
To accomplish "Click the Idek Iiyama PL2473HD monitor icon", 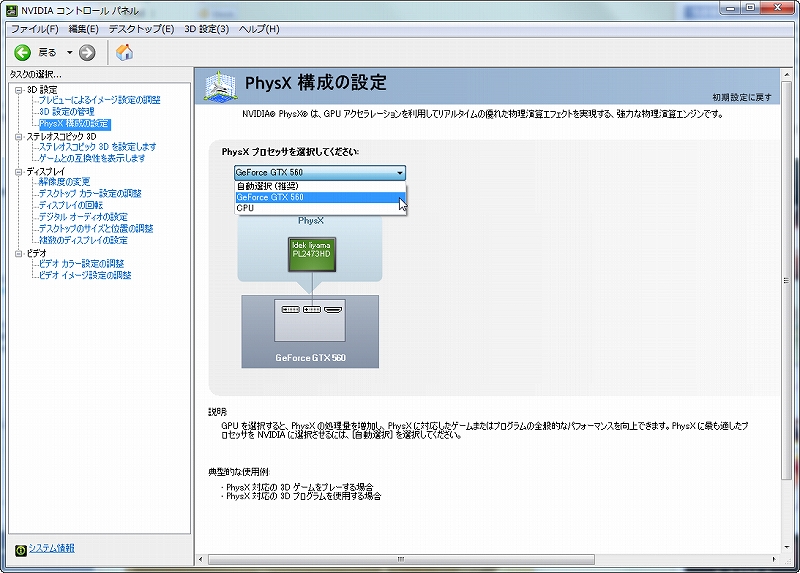I will [x=312, y=254].
